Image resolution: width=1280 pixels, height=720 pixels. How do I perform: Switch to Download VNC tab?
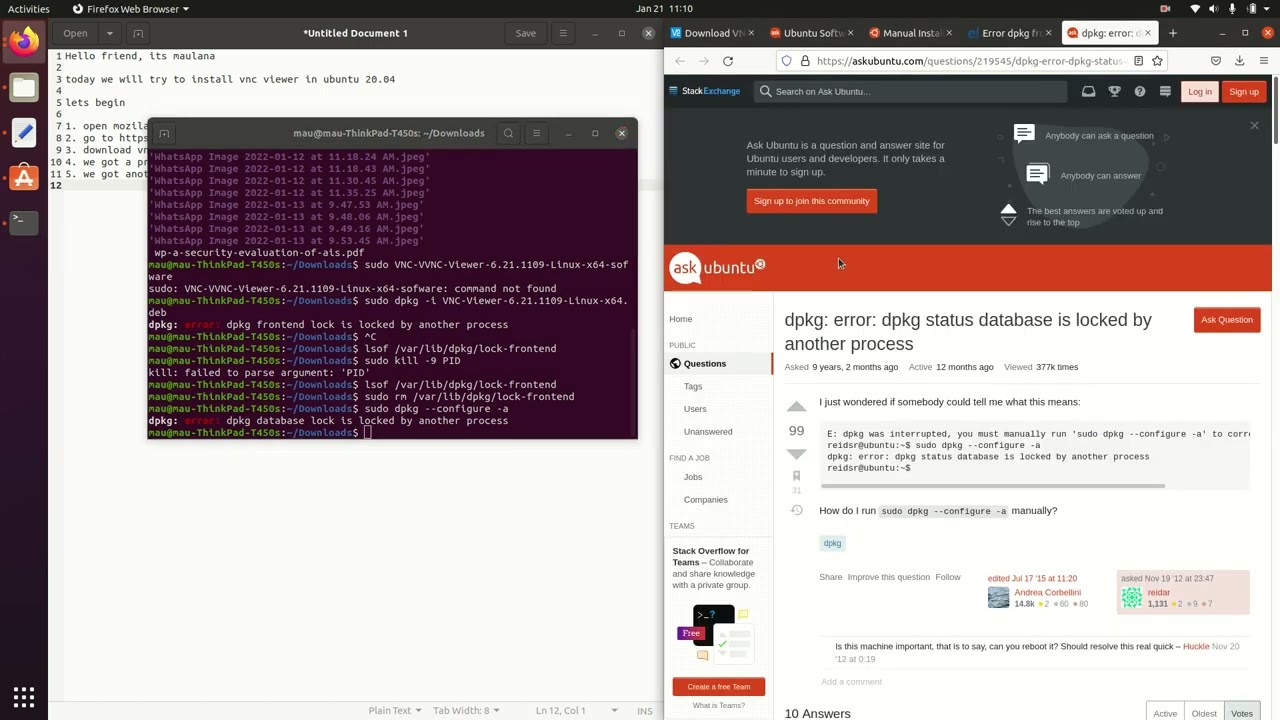pos(713,33)
